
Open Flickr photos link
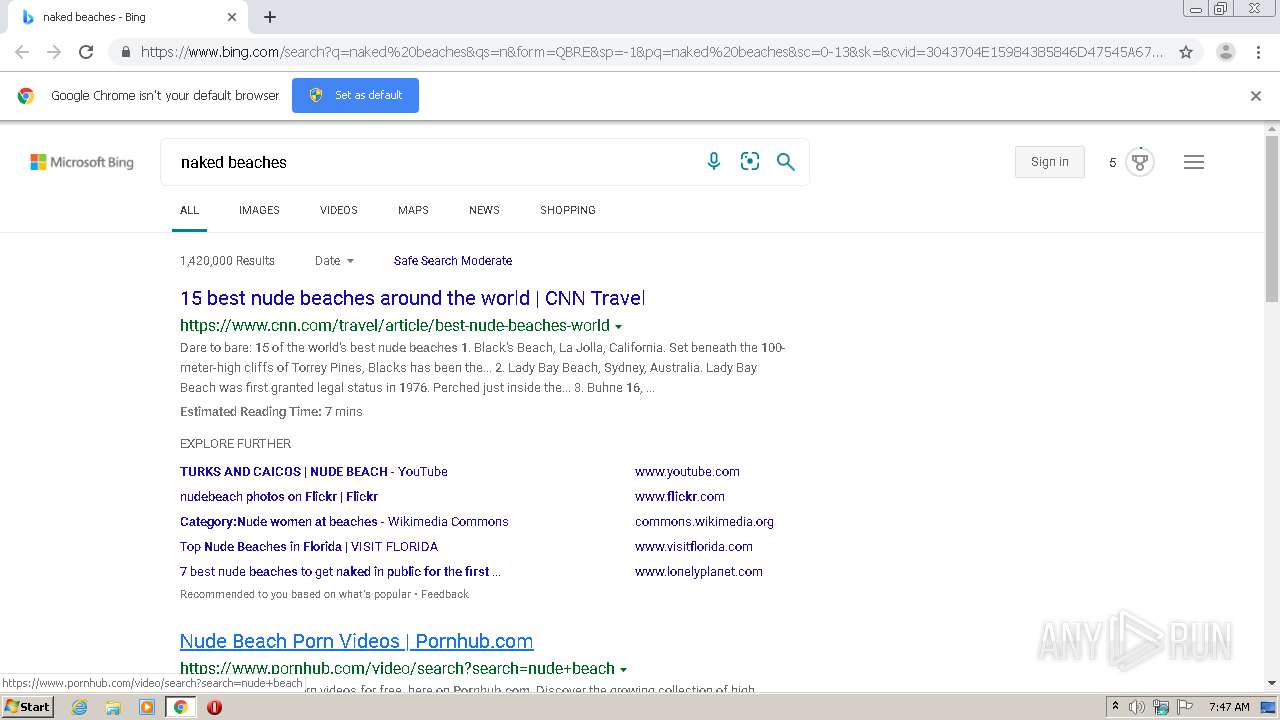(279, 497)
